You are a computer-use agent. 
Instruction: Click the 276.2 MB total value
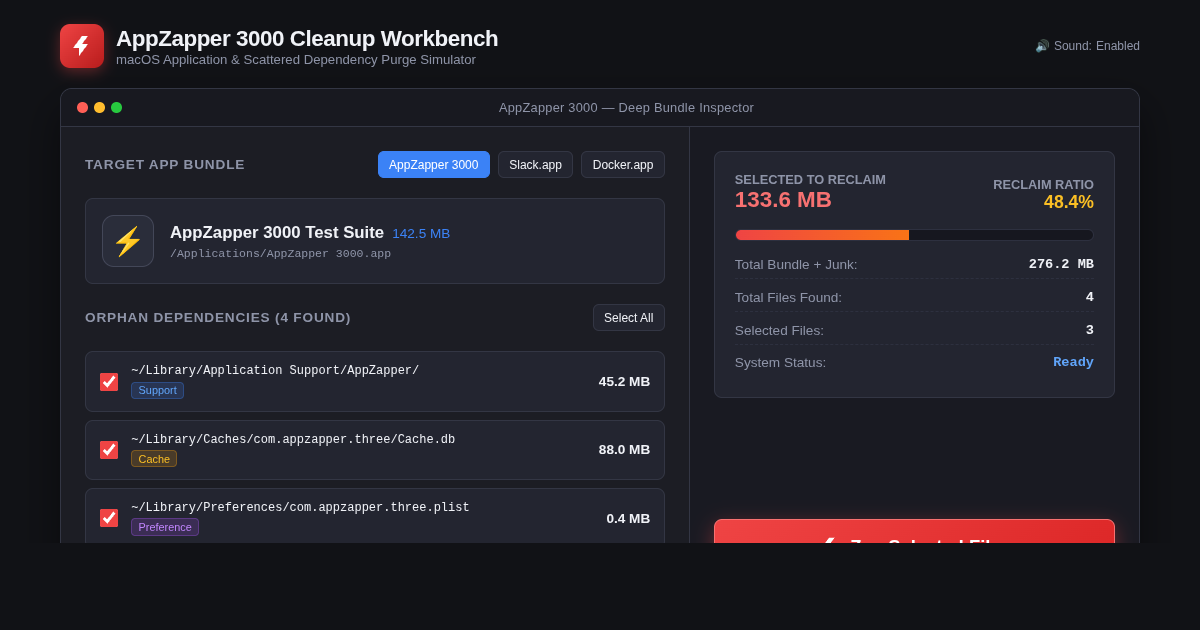pyautogui.click(x=1061, y=264)
